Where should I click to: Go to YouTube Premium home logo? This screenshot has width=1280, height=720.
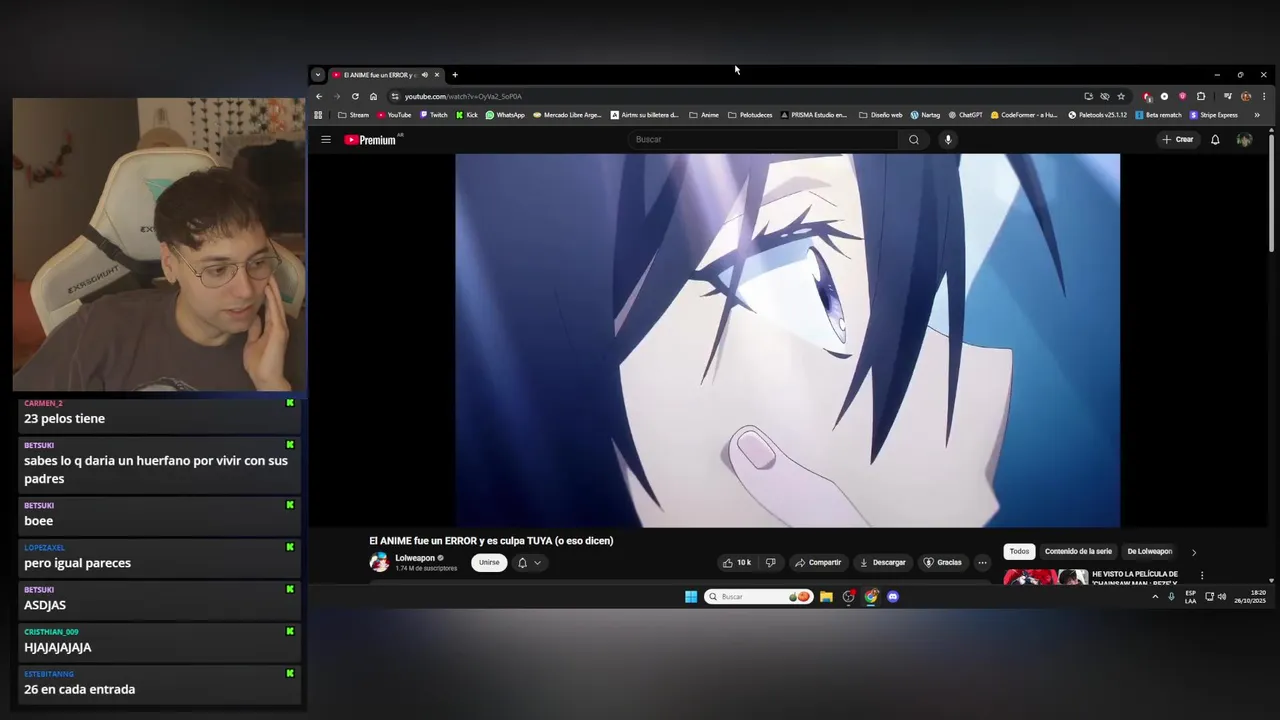371,140
